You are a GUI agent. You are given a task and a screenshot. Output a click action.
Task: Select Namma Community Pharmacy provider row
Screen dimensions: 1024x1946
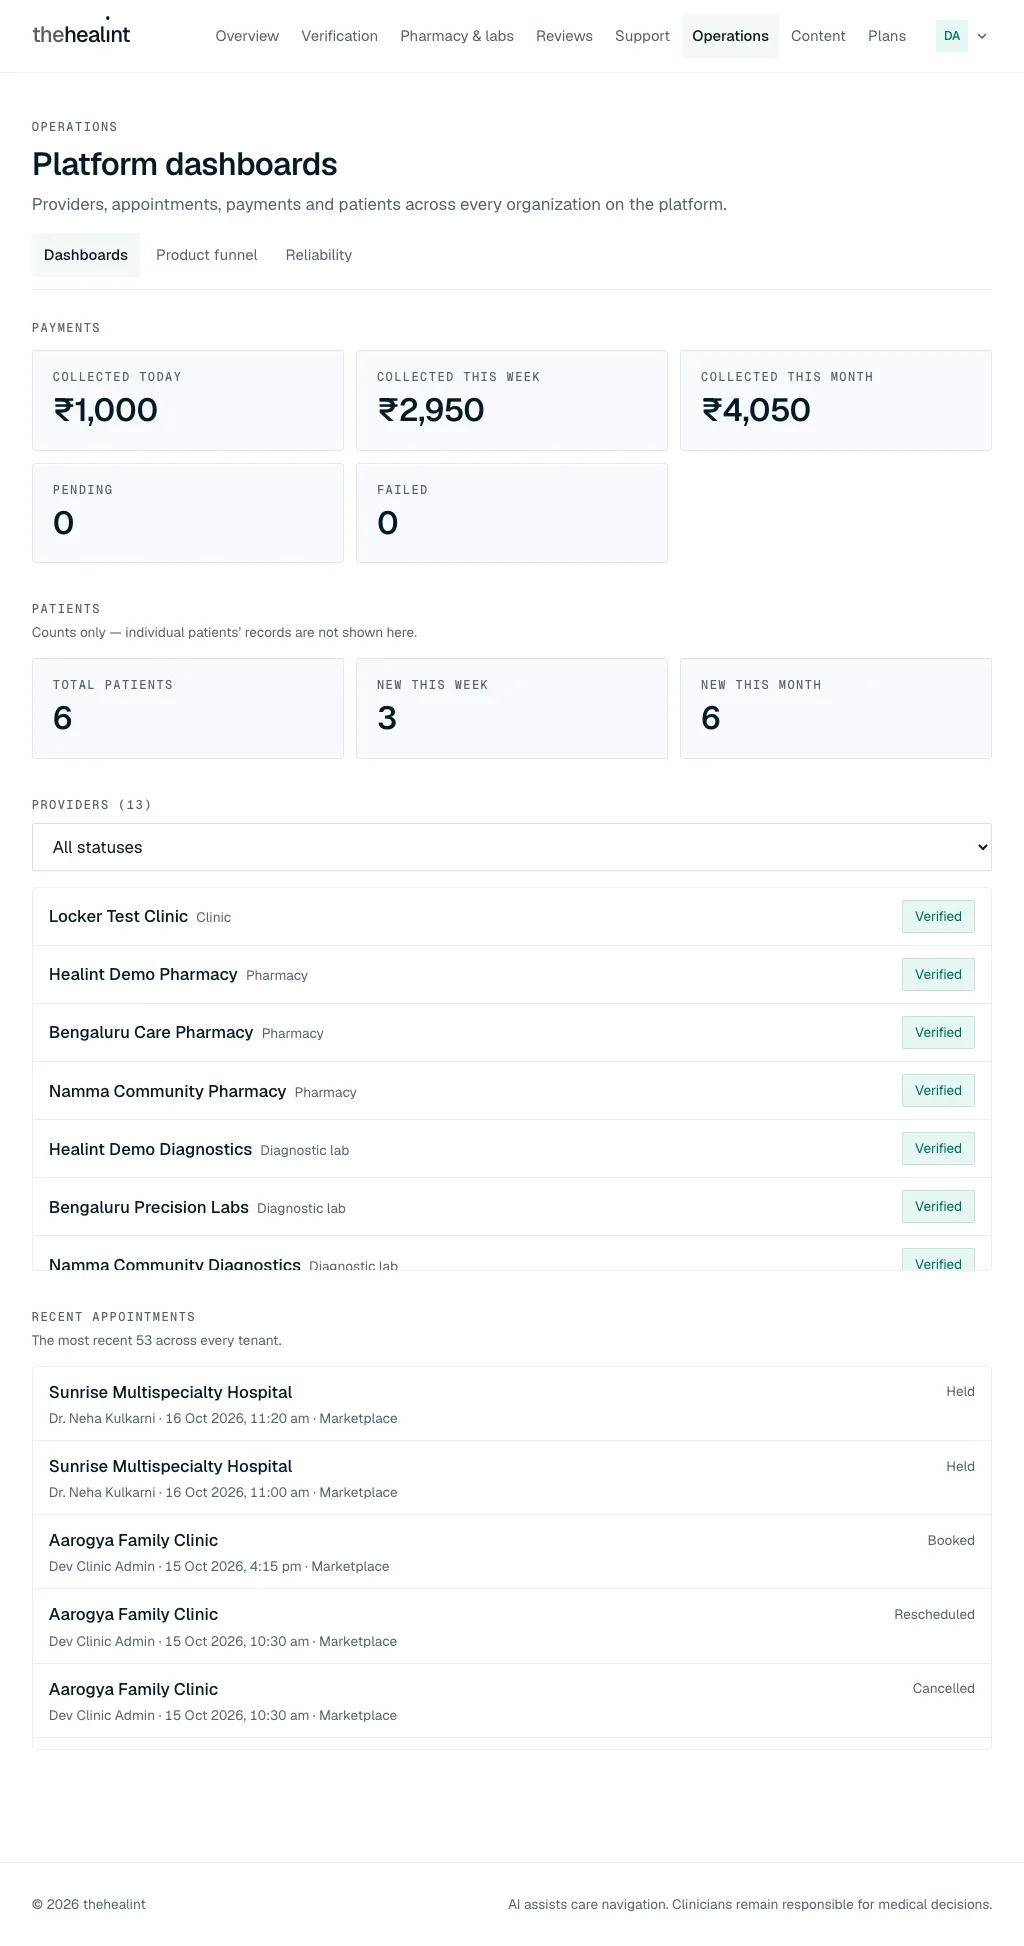click(x=512, y=1091)
